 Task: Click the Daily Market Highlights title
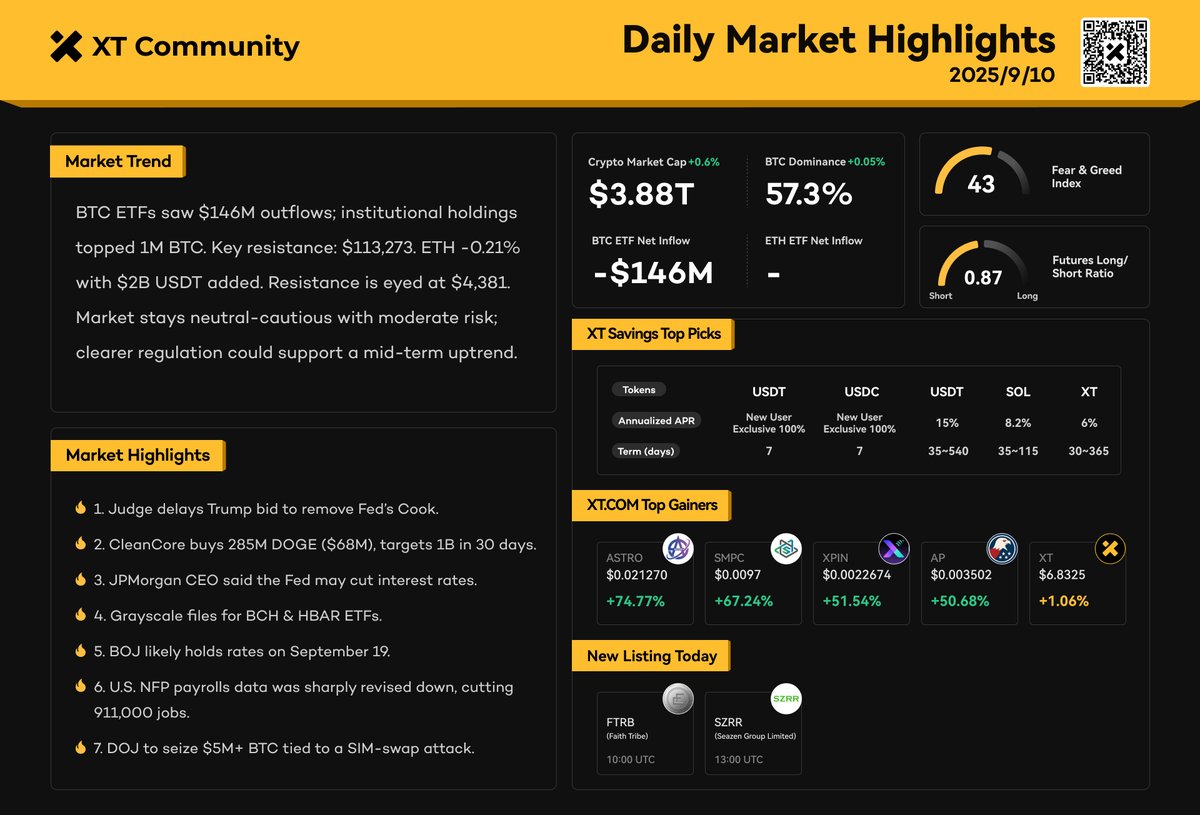(x=839, y=39)
